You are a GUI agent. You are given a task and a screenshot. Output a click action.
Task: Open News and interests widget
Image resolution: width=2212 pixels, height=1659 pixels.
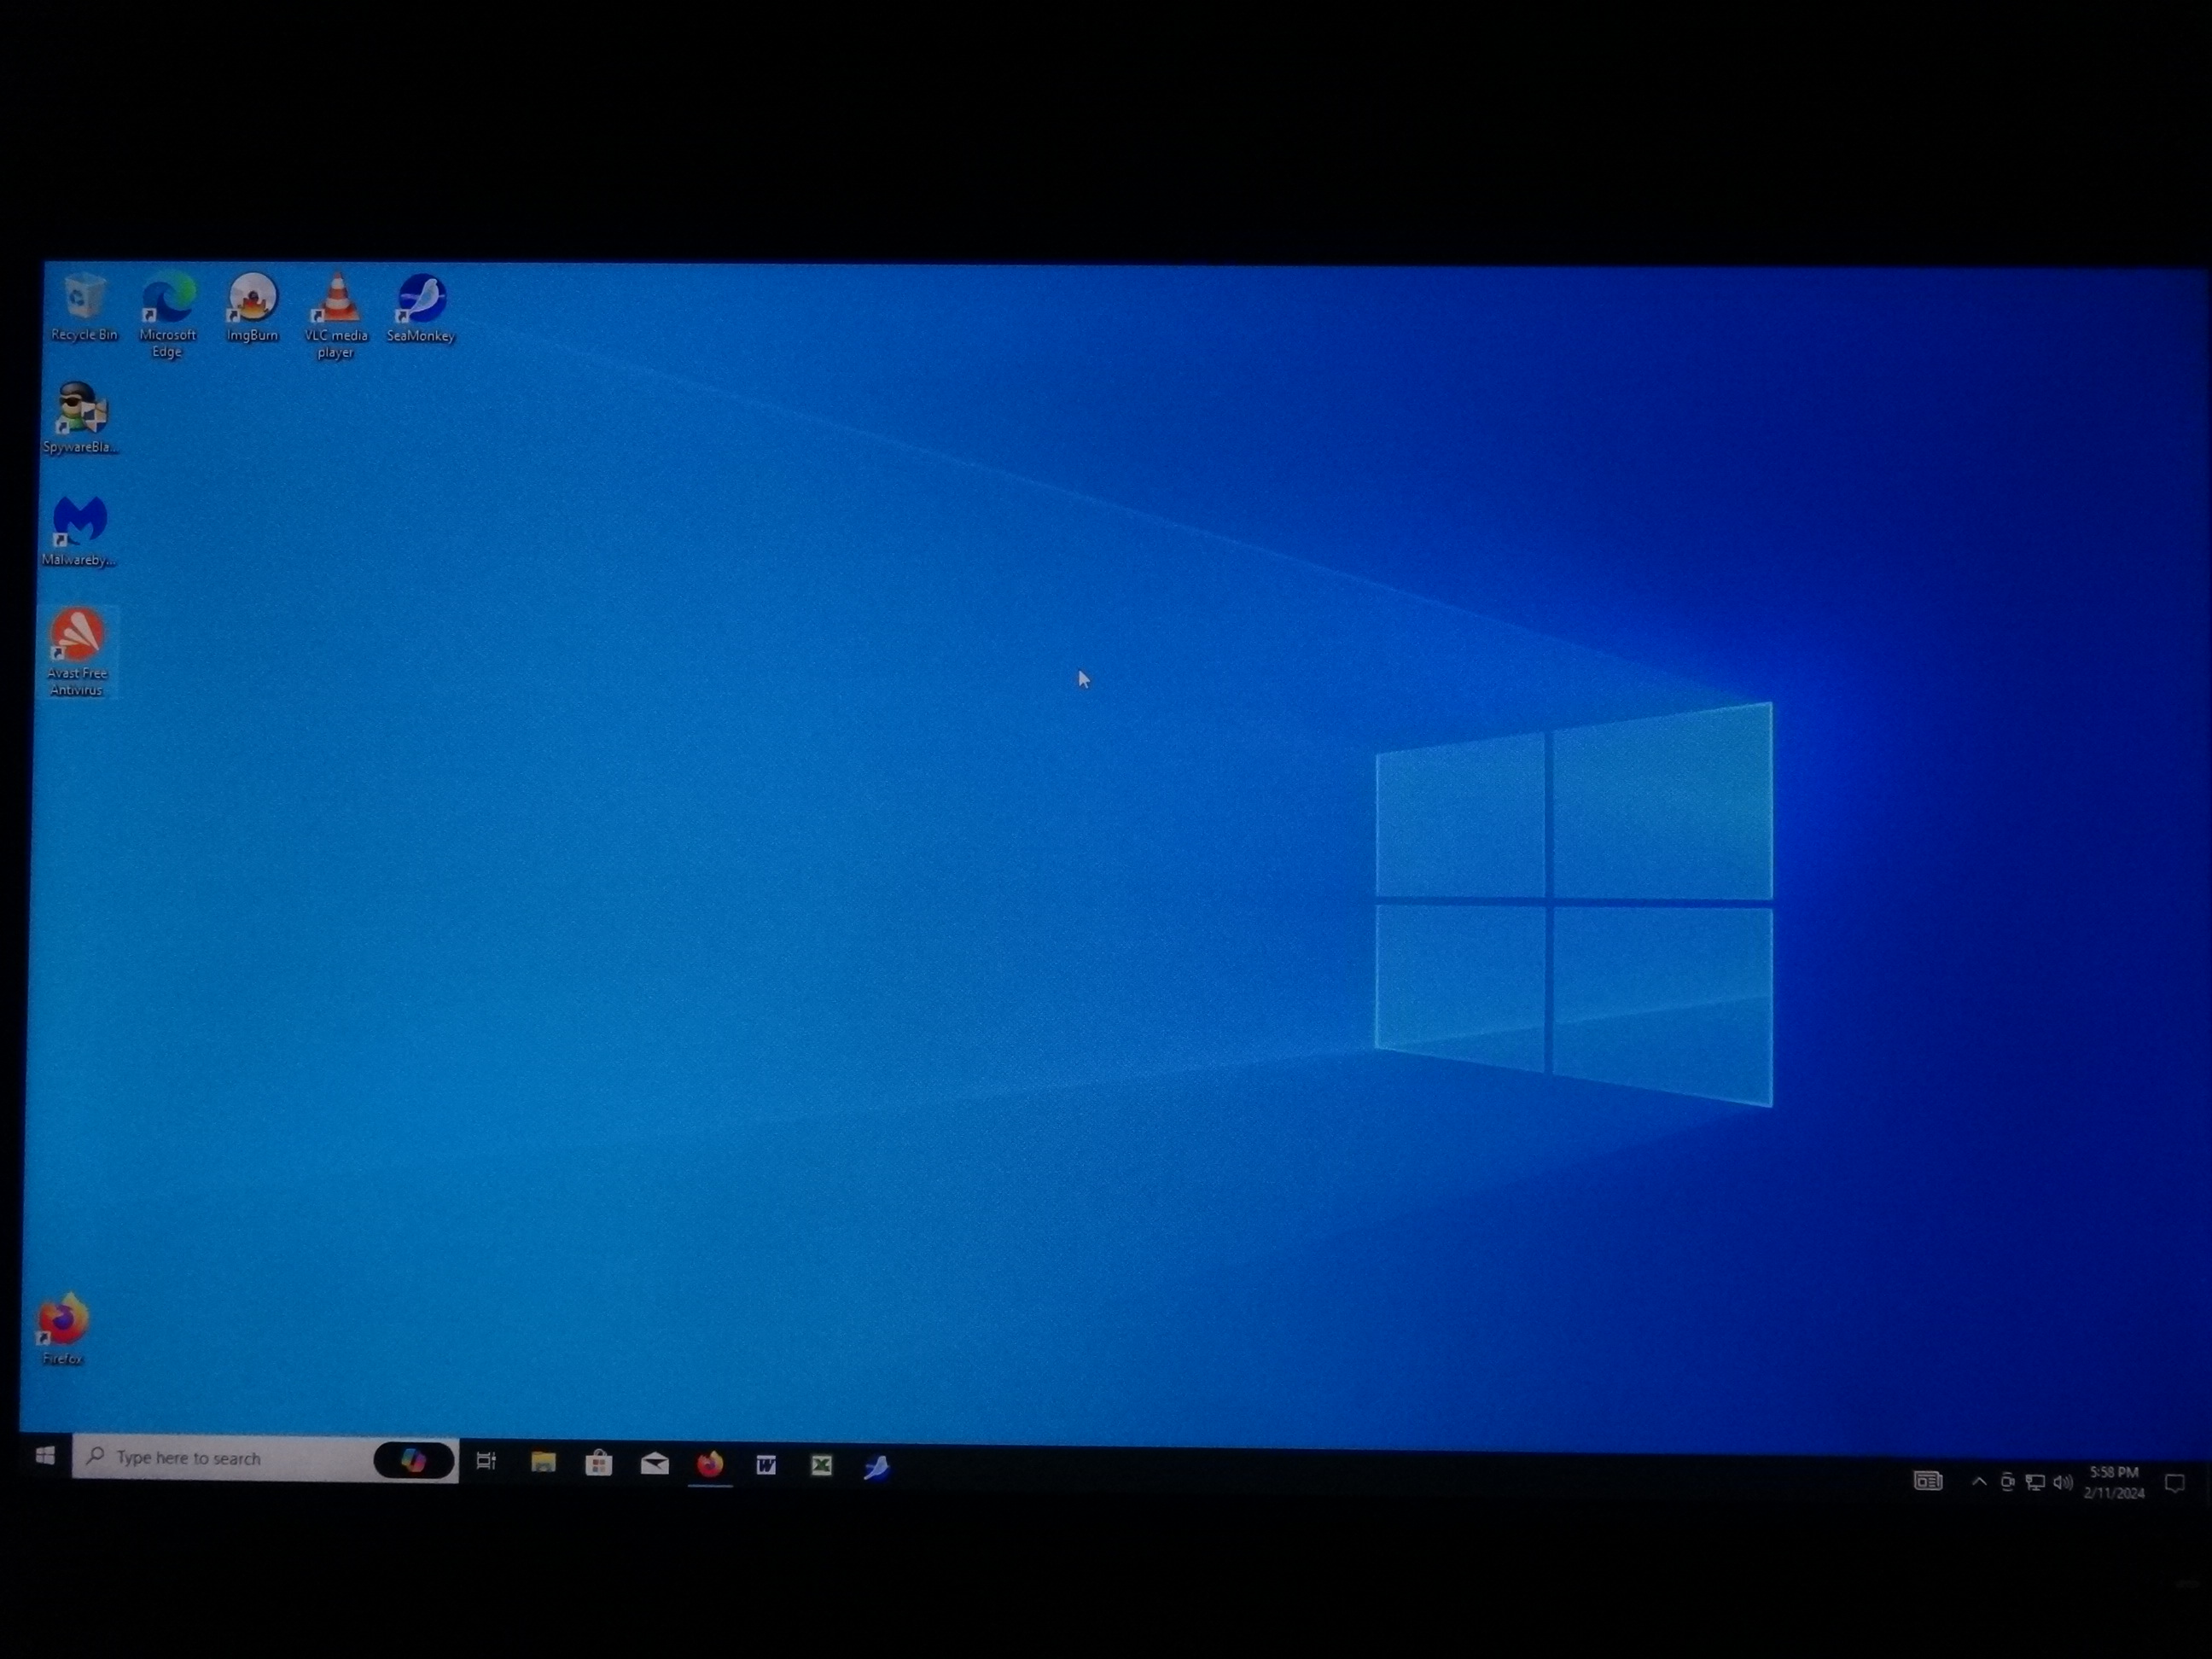pos(1928,1480)
